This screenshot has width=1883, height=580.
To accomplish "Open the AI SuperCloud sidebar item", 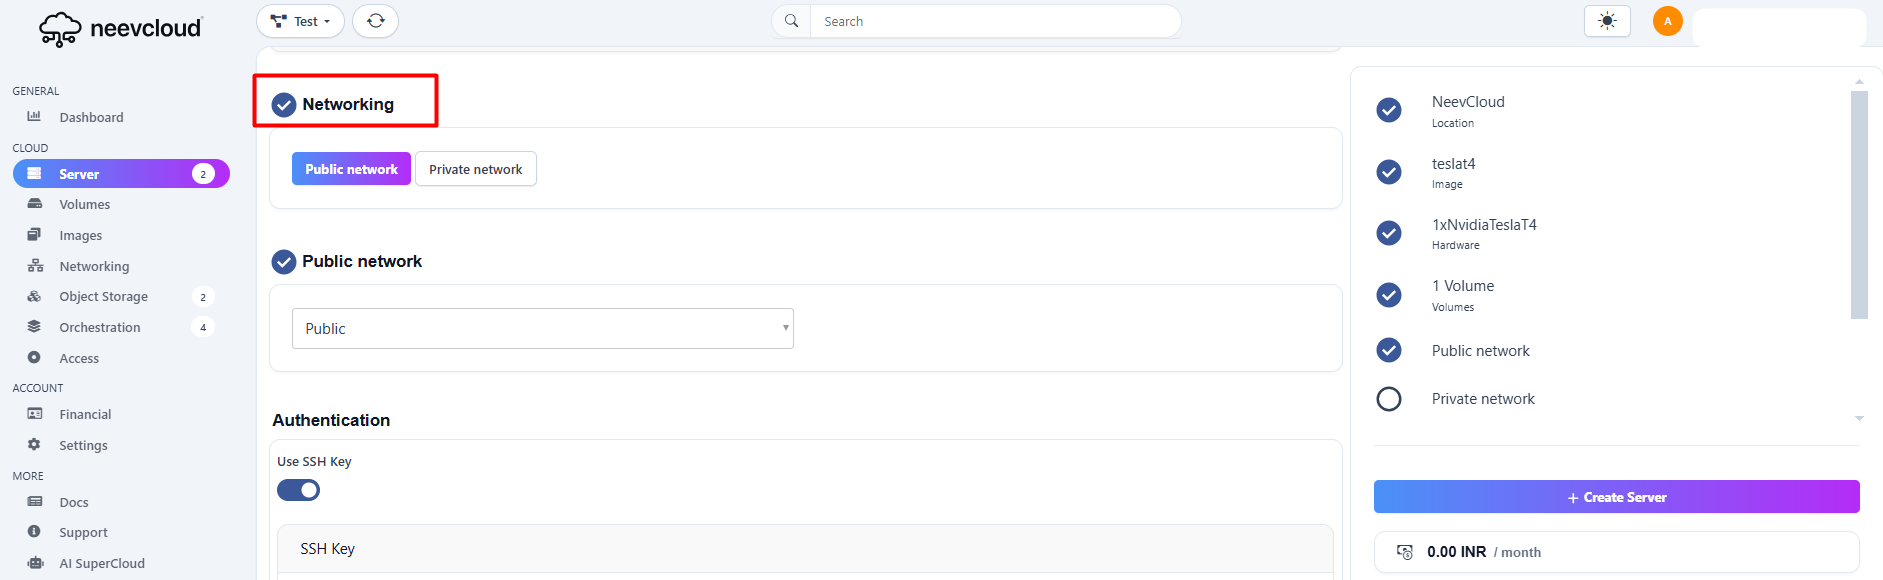I will tap(101, 563).
